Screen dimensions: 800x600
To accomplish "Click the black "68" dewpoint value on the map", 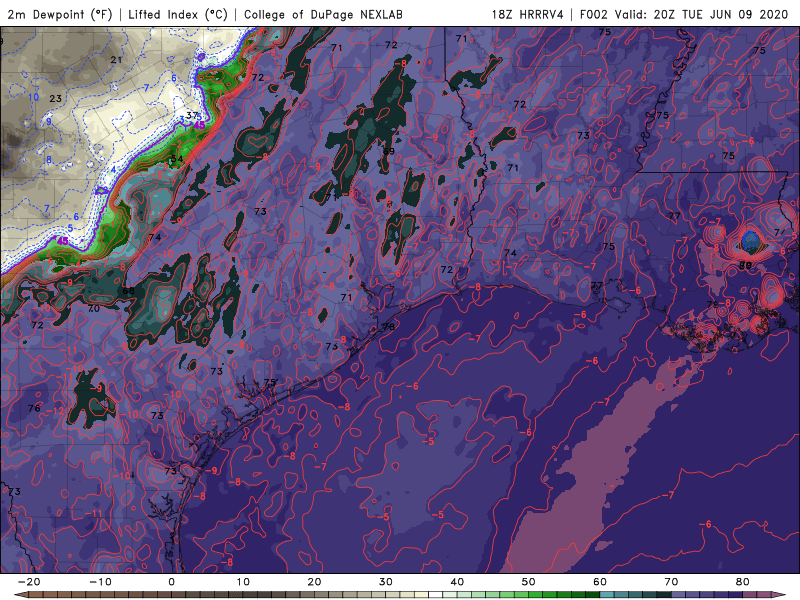I will (129, 291).
